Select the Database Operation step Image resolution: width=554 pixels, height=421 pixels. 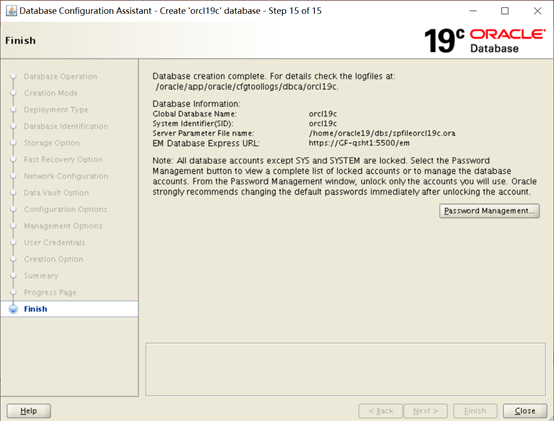click(60, 77)
